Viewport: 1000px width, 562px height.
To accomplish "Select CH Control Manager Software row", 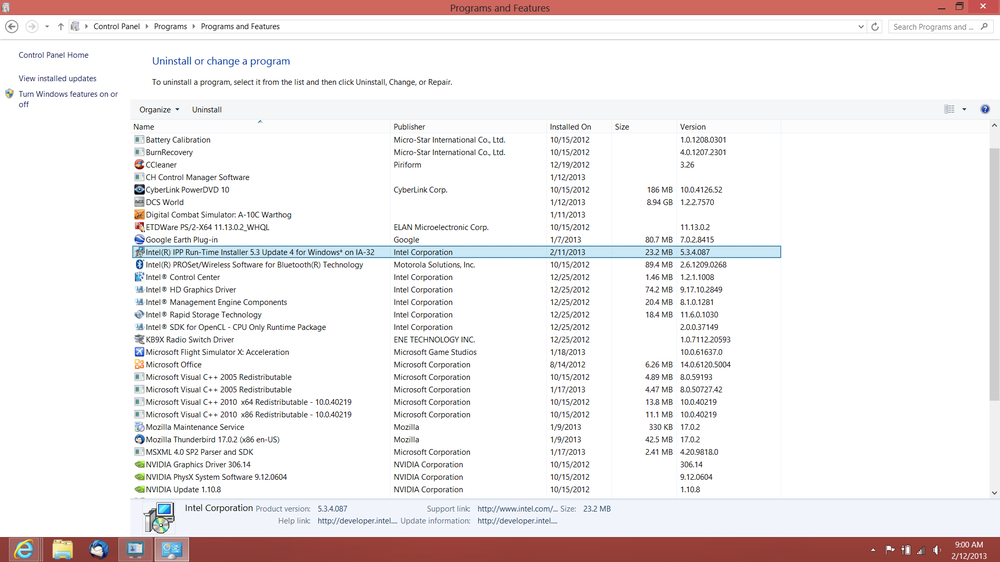I will click(x=456, y=177).
